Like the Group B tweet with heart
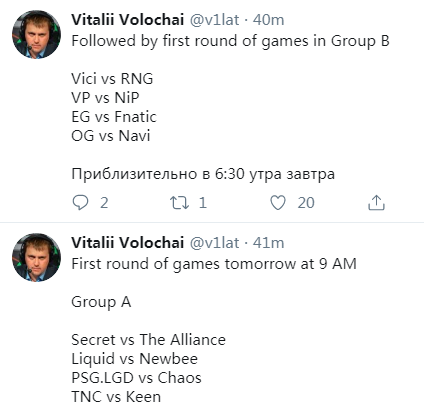This screenshot has height=414, width=424. [x=278, y=203]
